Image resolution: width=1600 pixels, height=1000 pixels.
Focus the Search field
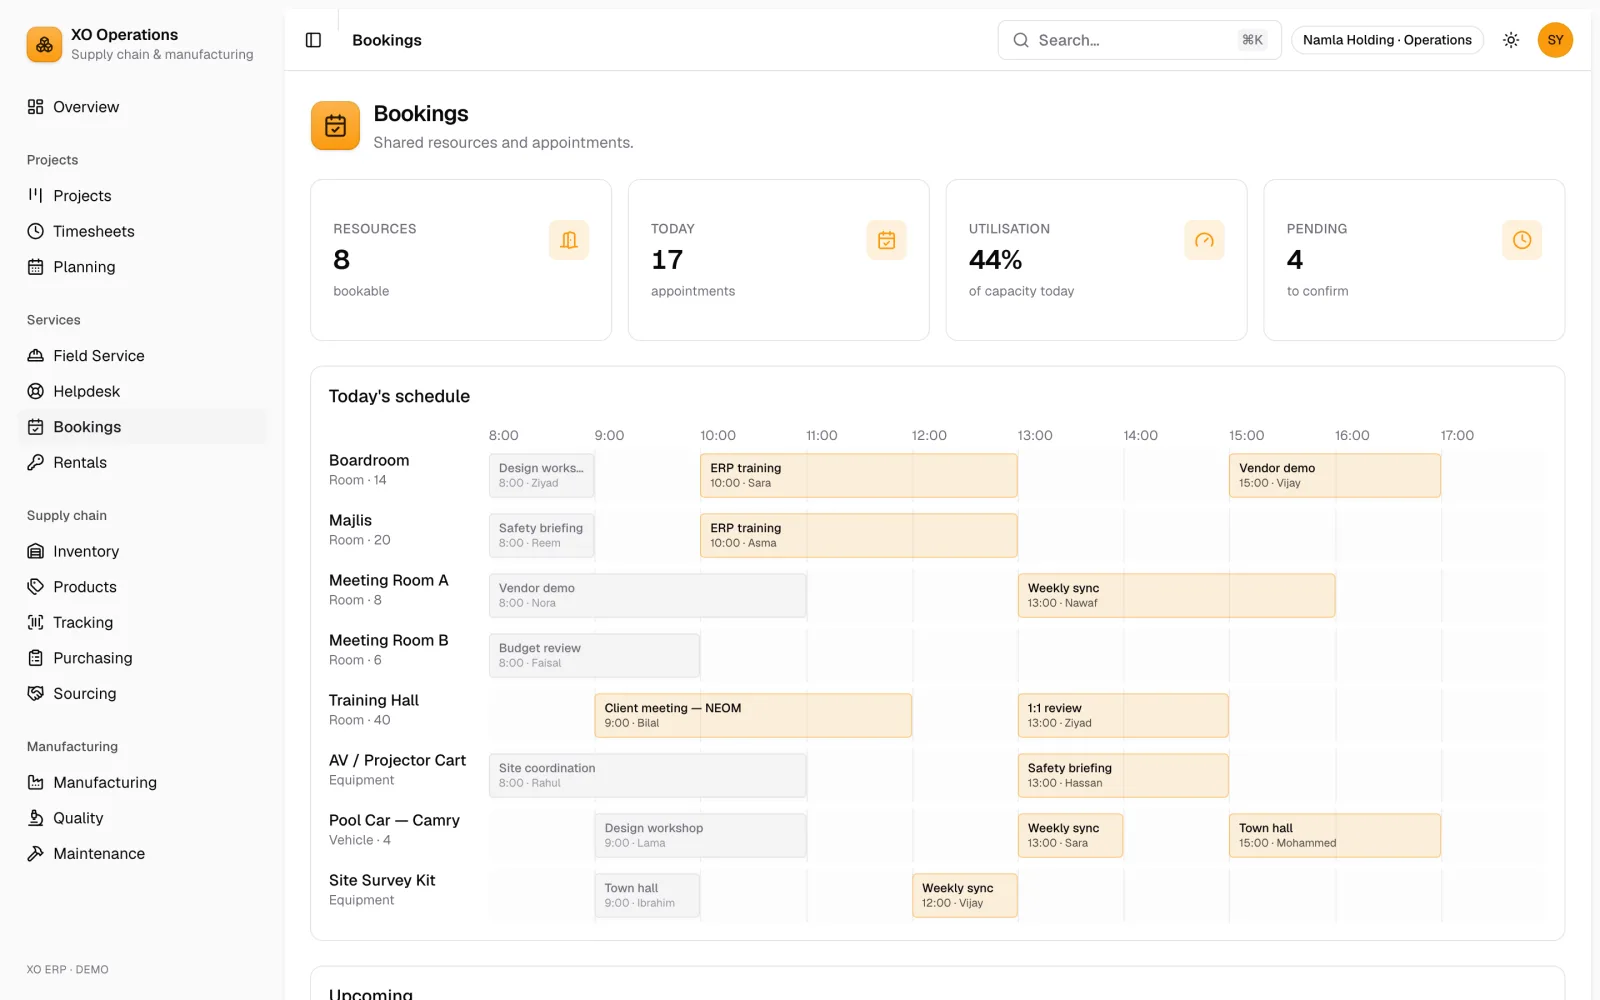1139,40
